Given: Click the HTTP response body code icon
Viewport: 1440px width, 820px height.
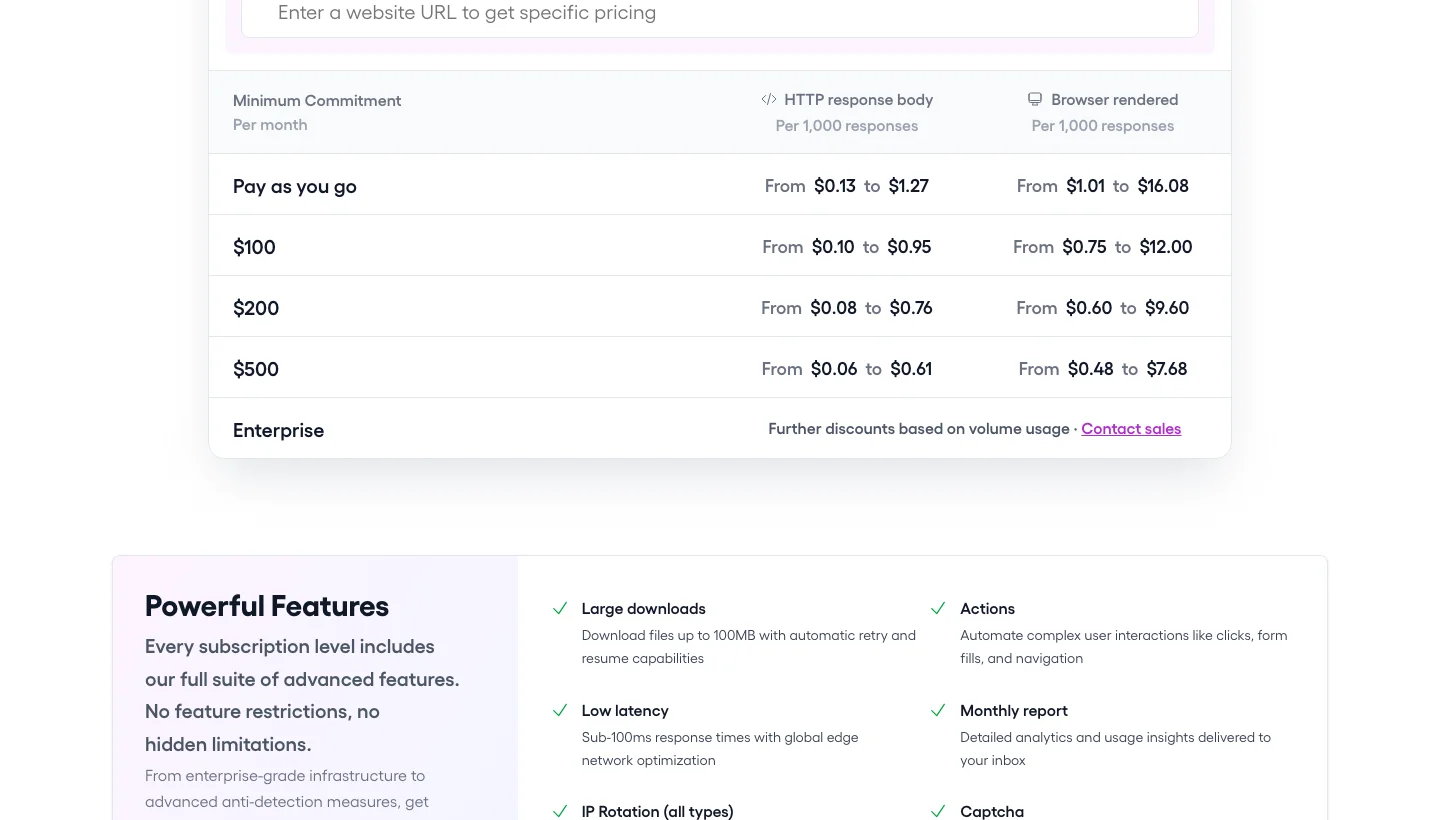Looking at the screenshot, I should [769, 99].
